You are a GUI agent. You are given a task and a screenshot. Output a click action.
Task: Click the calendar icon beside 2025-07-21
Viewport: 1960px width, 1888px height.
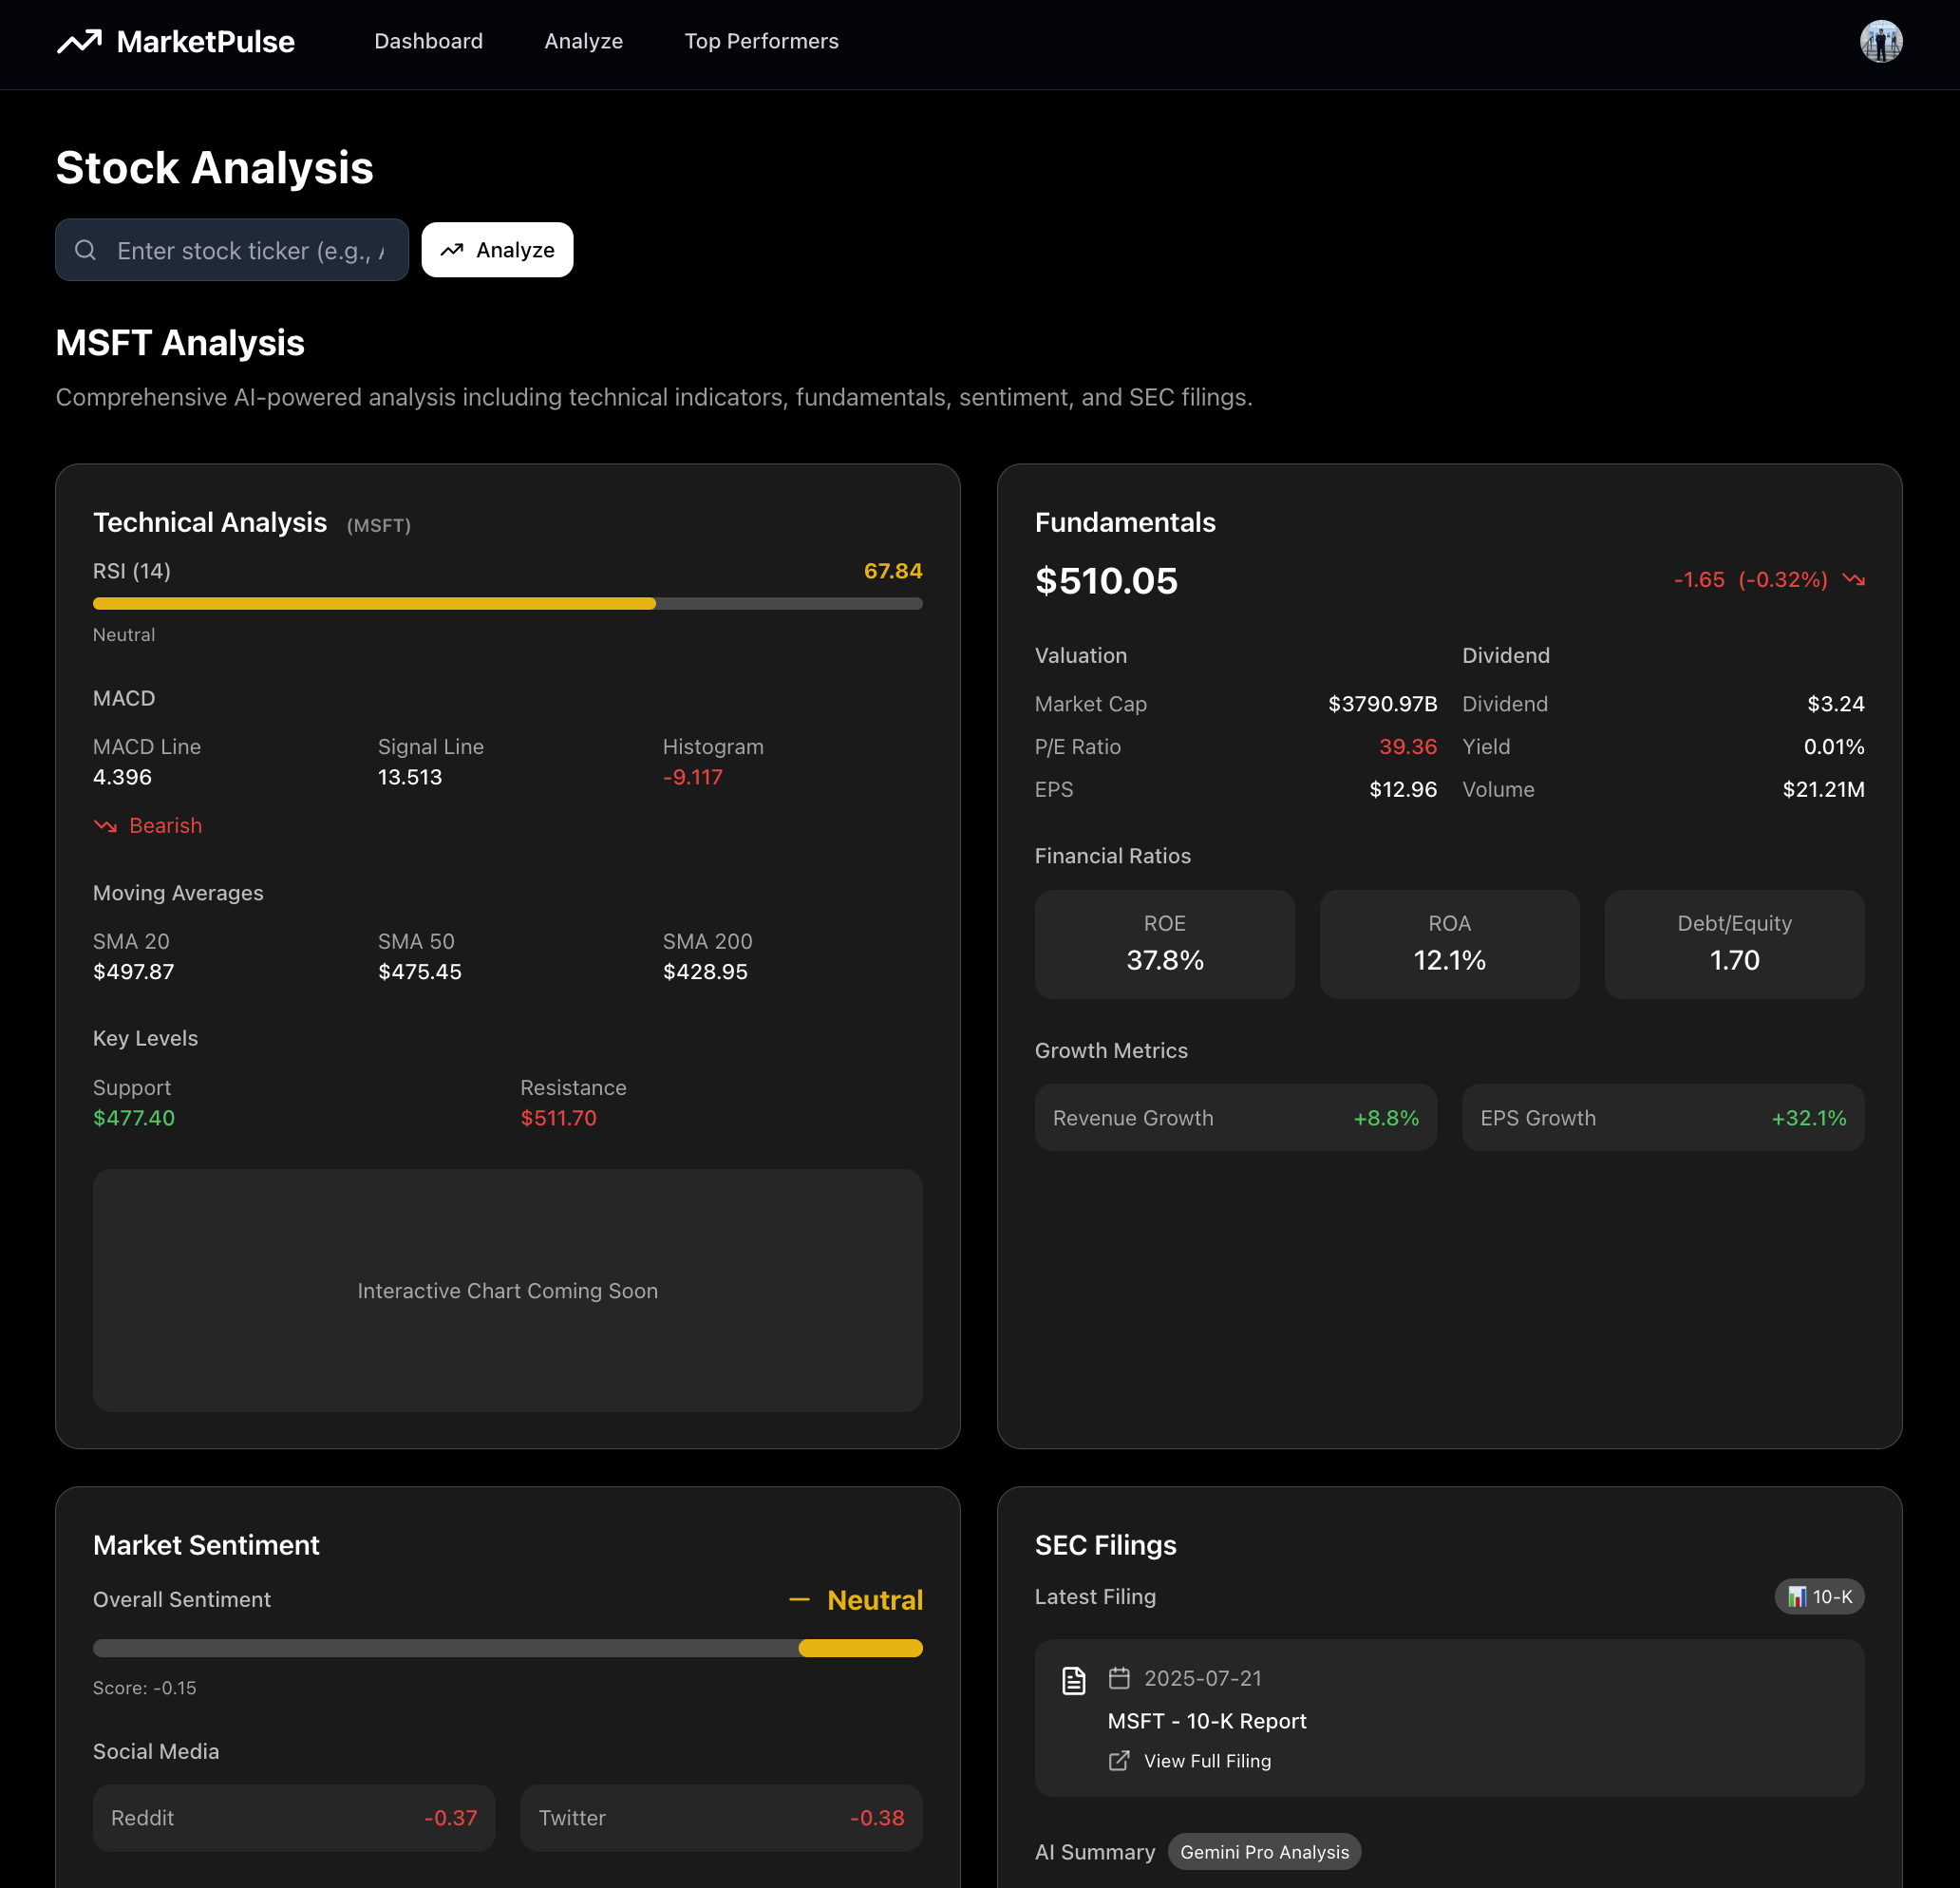pos(1119,1678)
